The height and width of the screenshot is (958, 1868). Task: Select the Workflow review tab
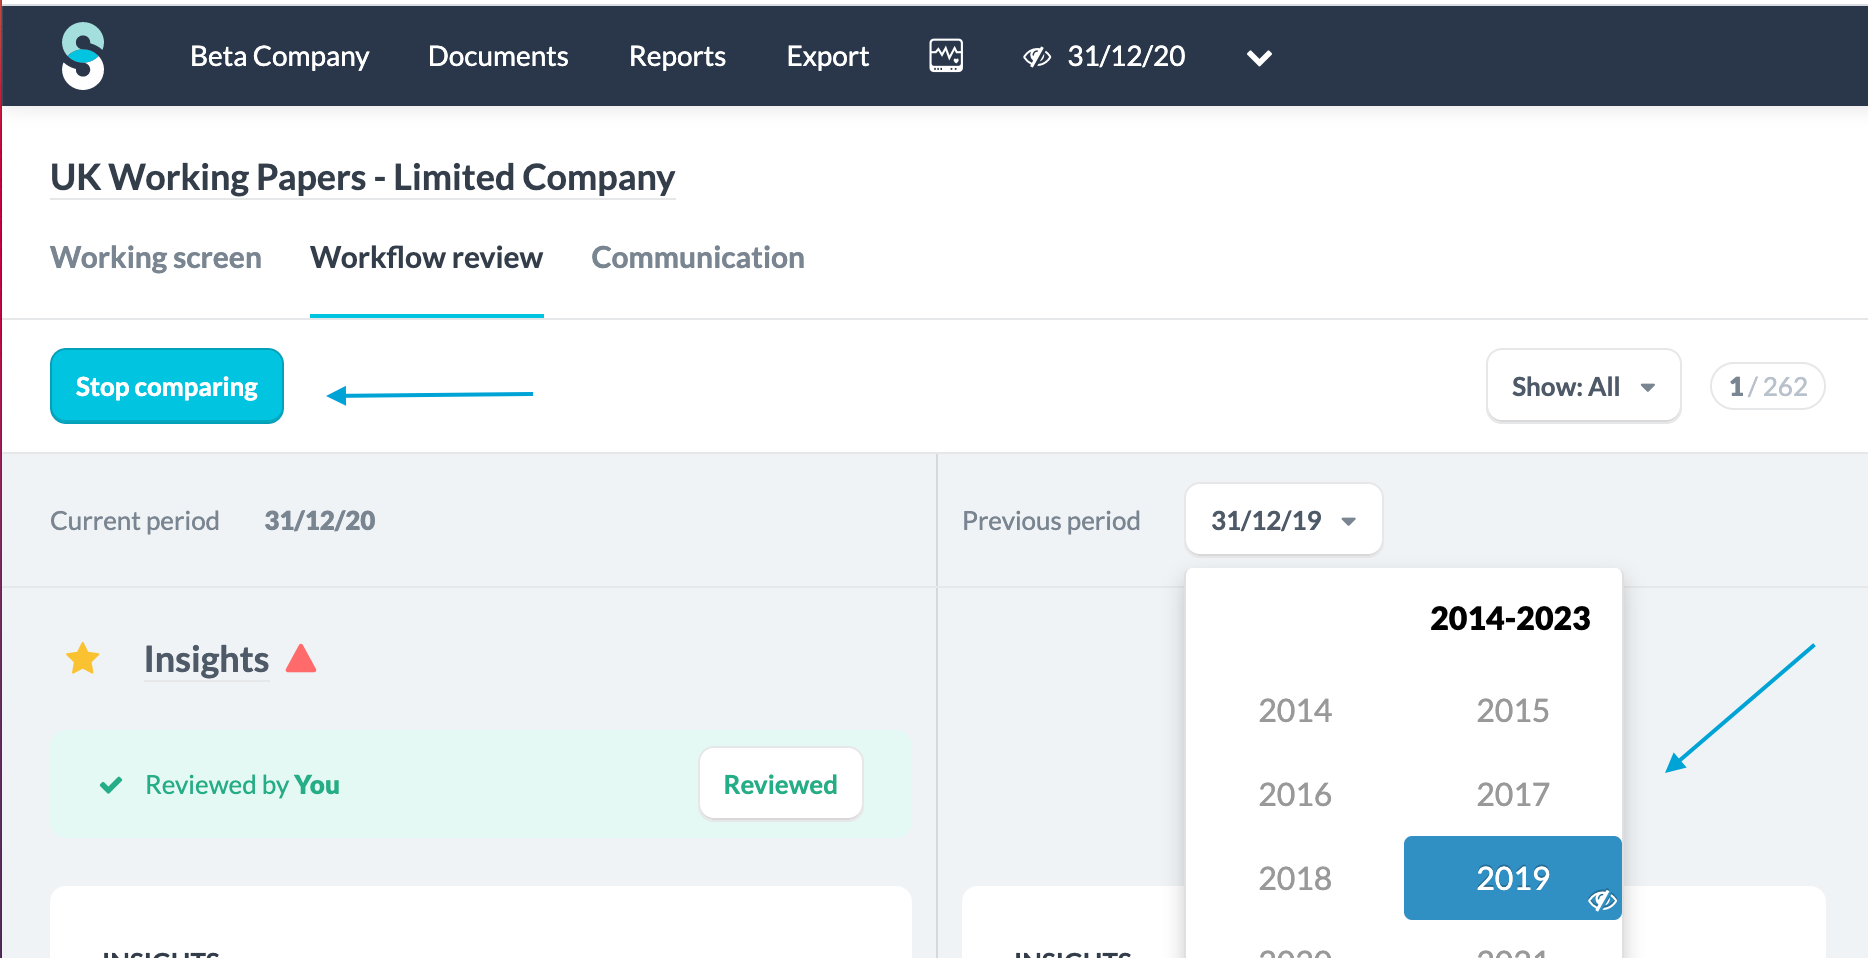(x=426, y=258)
